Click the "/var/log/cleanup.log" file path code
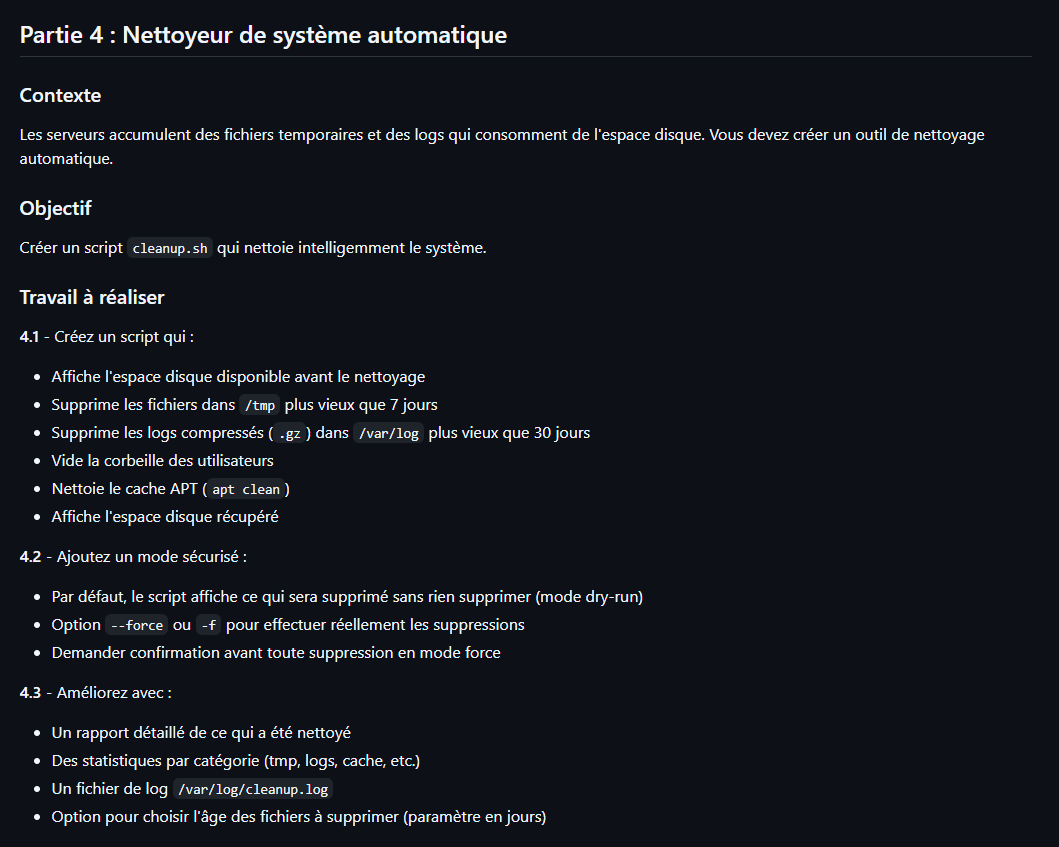This screenshot has height=847, width=1059. click(x=252, y=789)
